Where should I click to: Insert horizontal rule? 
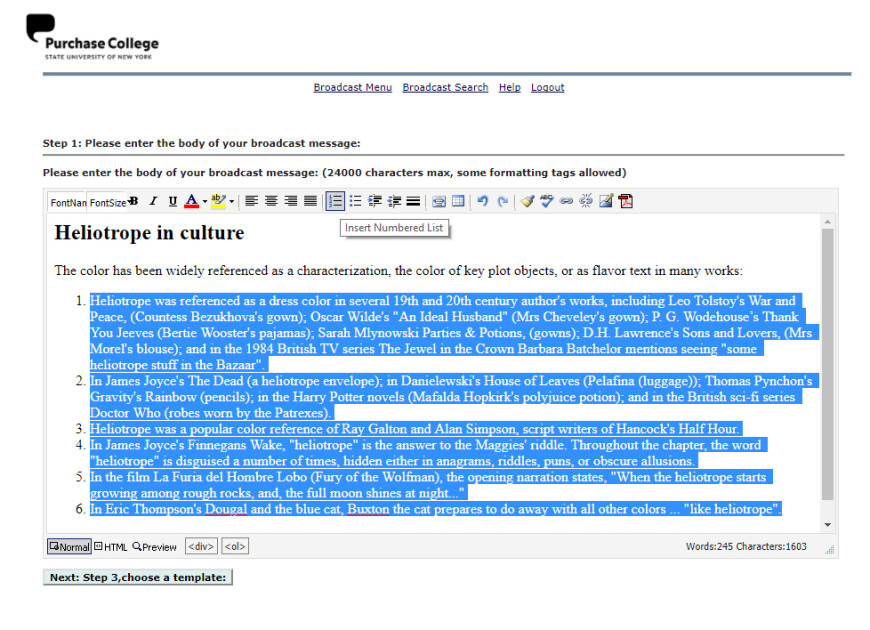point(413,201)
